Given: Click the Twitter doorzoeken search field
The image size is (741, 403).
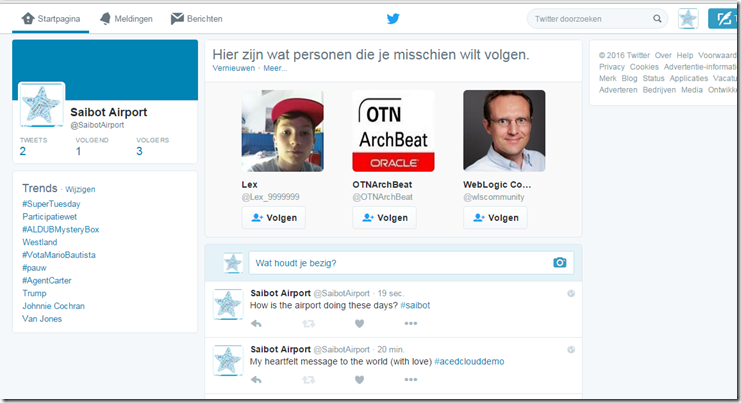Looking at the screenshot, I should (597, 19).
